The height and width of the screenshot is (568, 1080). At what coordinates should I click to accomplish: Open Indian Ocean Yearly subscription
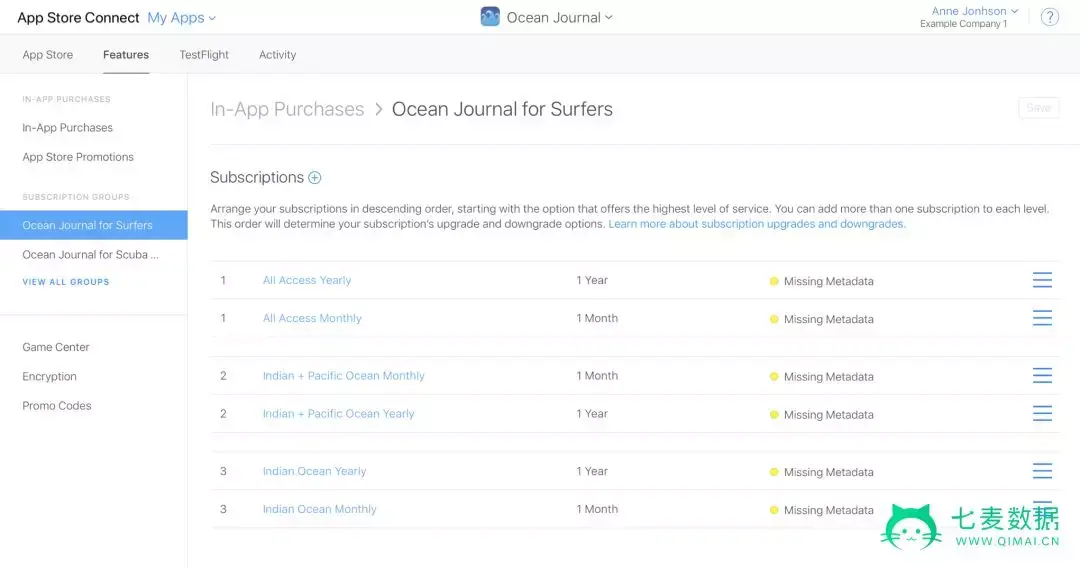pos(315,472)
